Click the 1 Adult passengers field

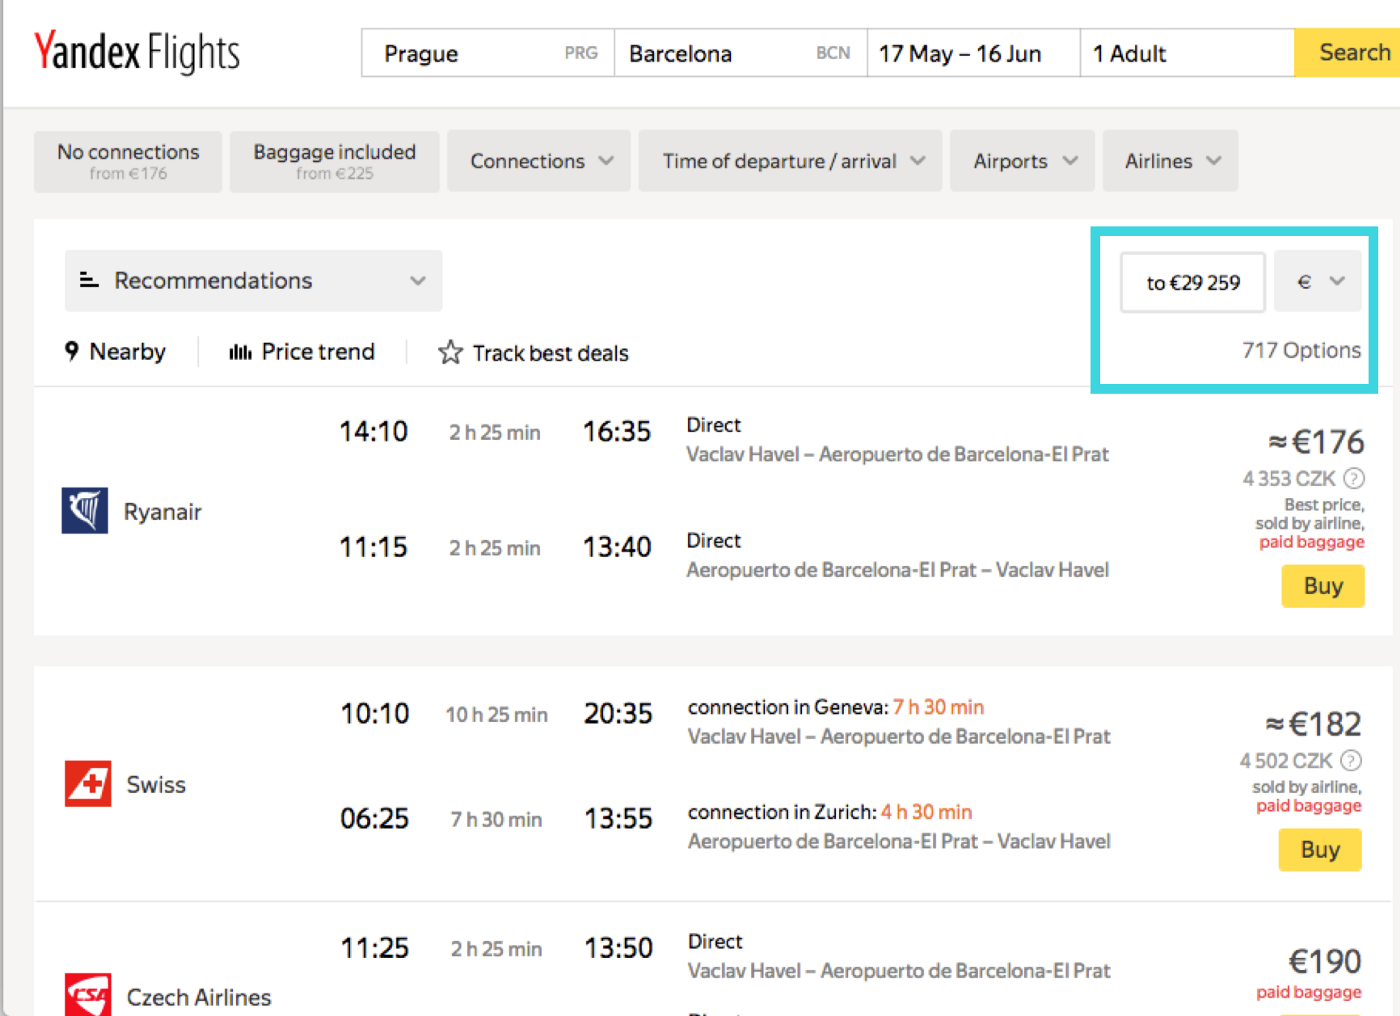pyautogui.click(x=1187, y=53)
